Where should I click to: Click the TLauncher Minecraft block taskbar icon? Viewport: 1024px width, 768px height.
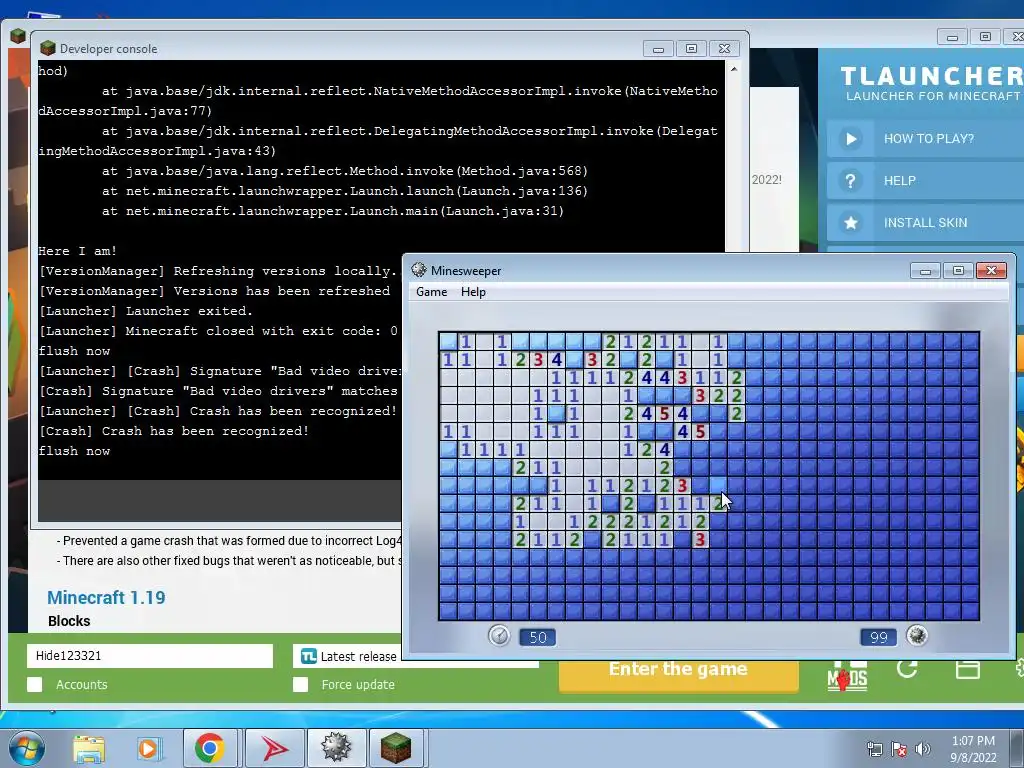click(x=396, y=748)
